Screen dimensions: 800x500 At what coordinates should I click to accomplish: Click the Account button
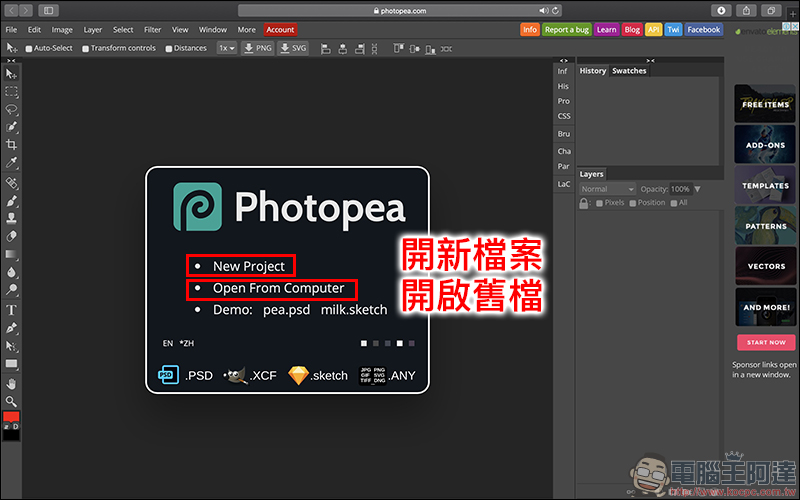[x=280, y=30]
